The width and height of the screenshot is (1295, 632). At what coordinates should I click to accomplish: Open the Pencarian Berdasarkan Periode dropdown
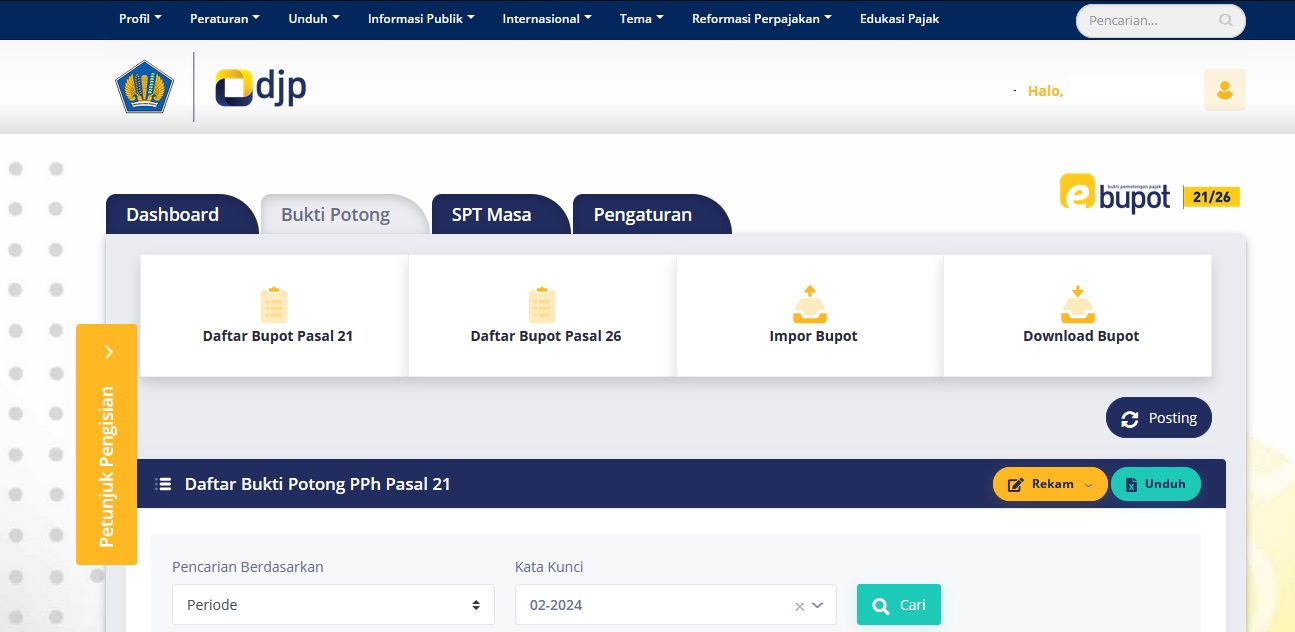[x=333, y=605]
